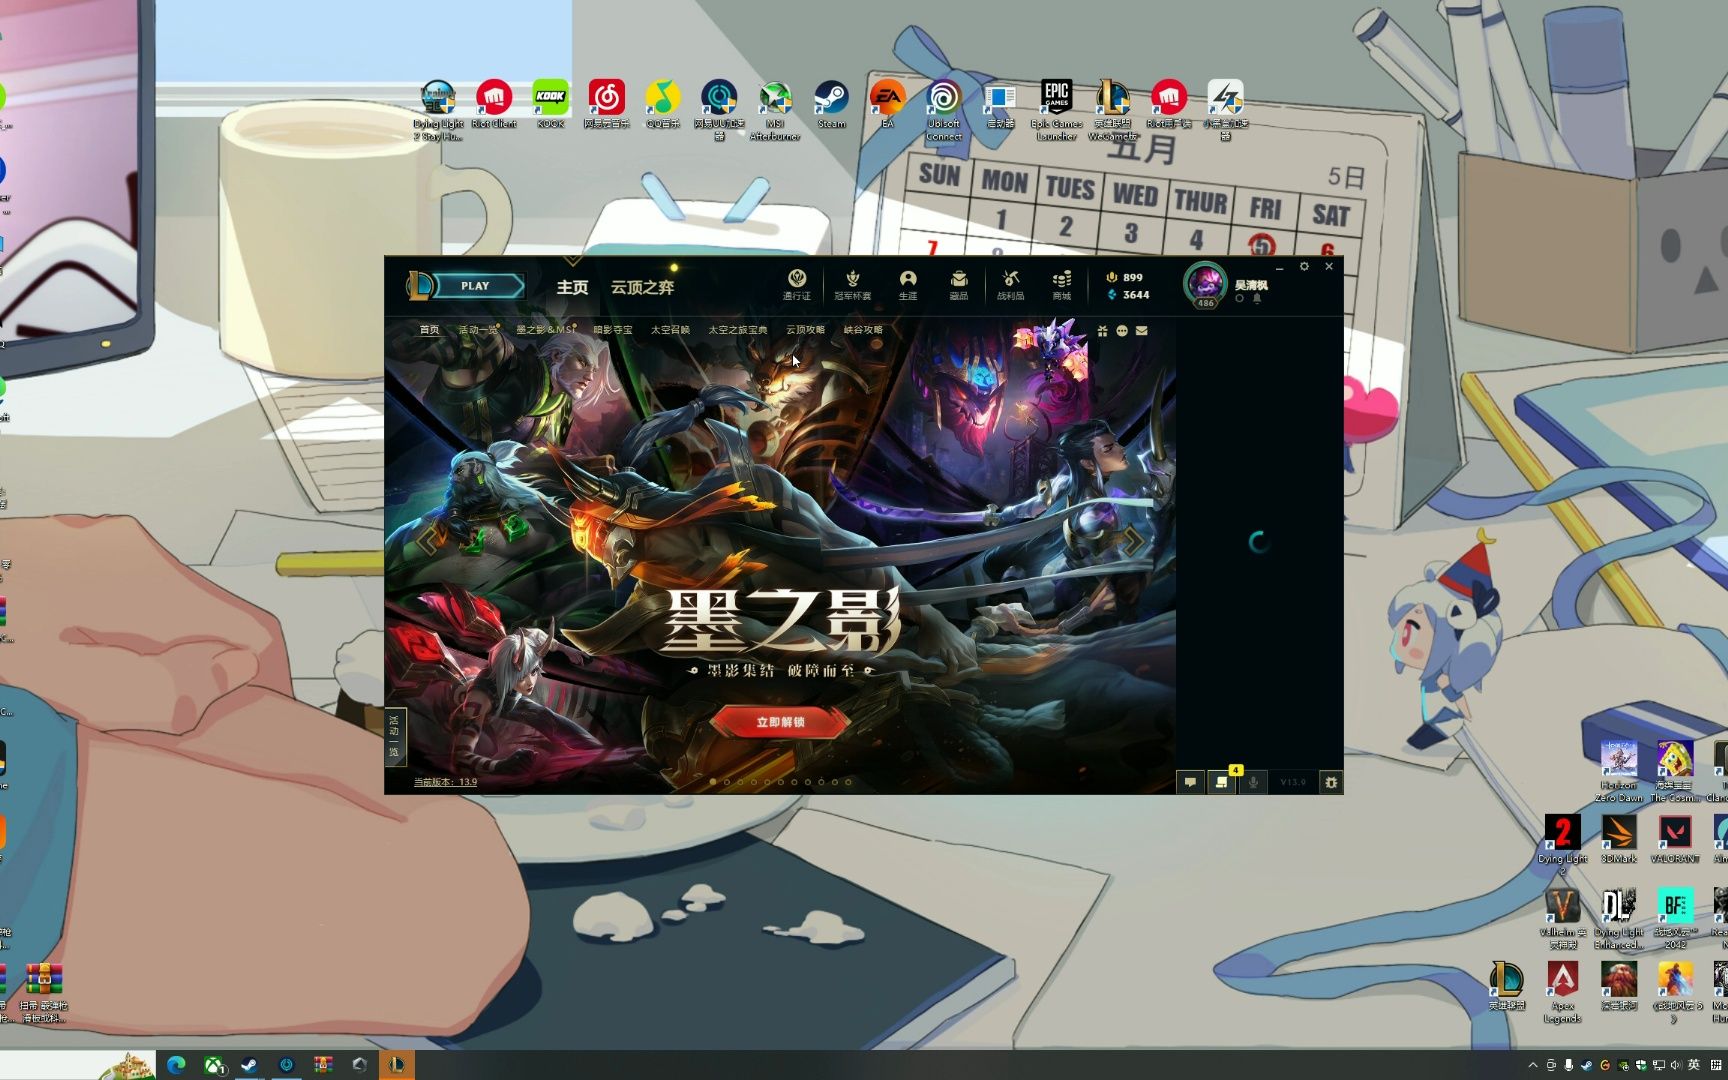Open Microsoft Edge from the taskbar
The image size is (1728, 1080).
(177, 1065)
